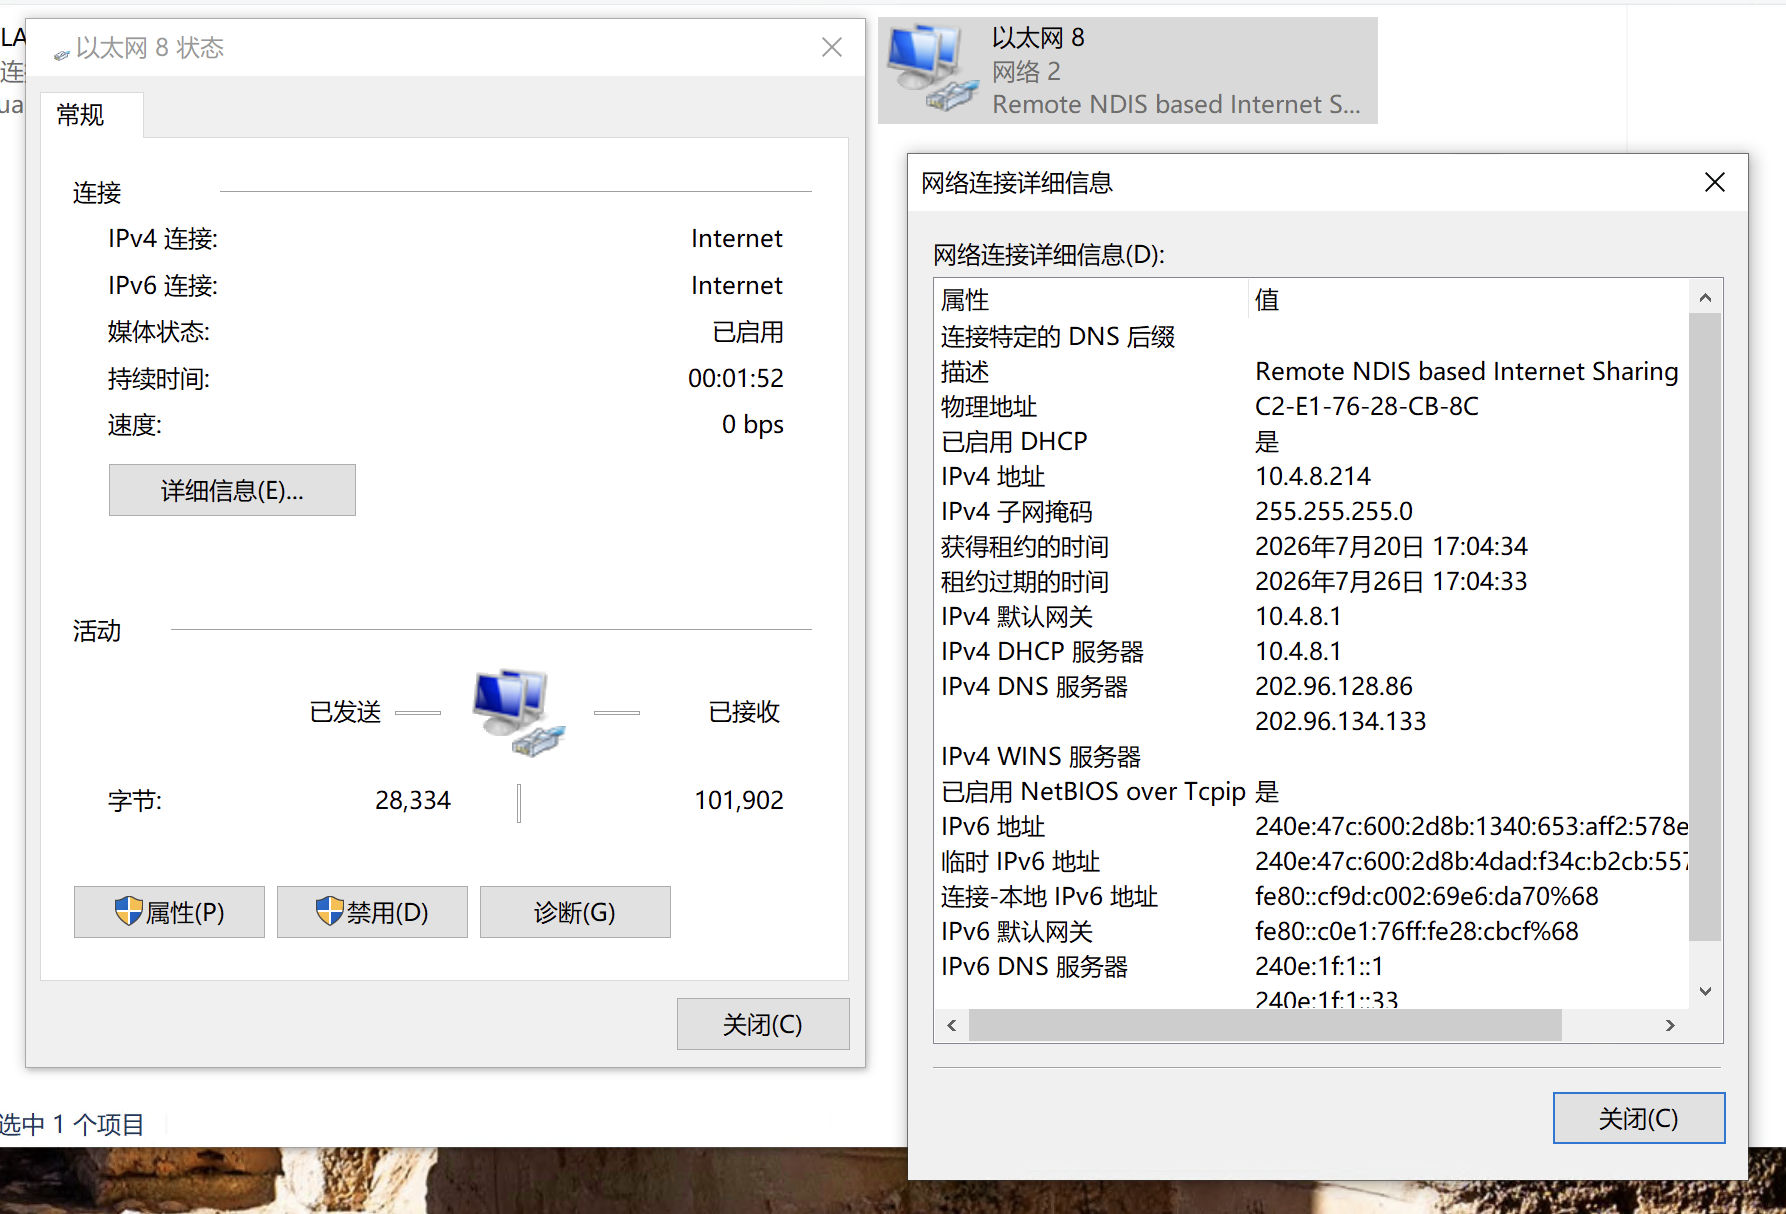1786x1214 pixels.
Task: Click 关闭(C) in the 网络连接详细信息 dialog
Action: 1639,1118
